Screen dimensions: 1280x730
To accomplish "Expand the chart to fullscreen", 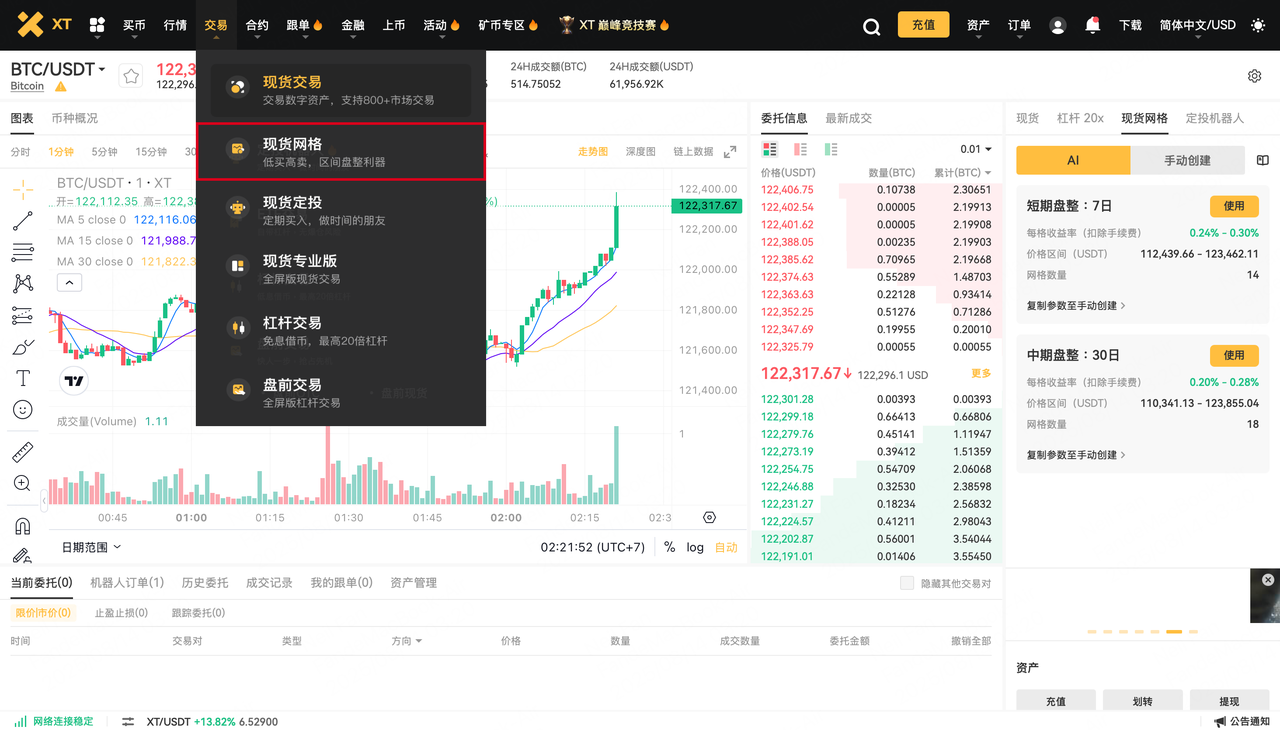I will pos(730,152).
